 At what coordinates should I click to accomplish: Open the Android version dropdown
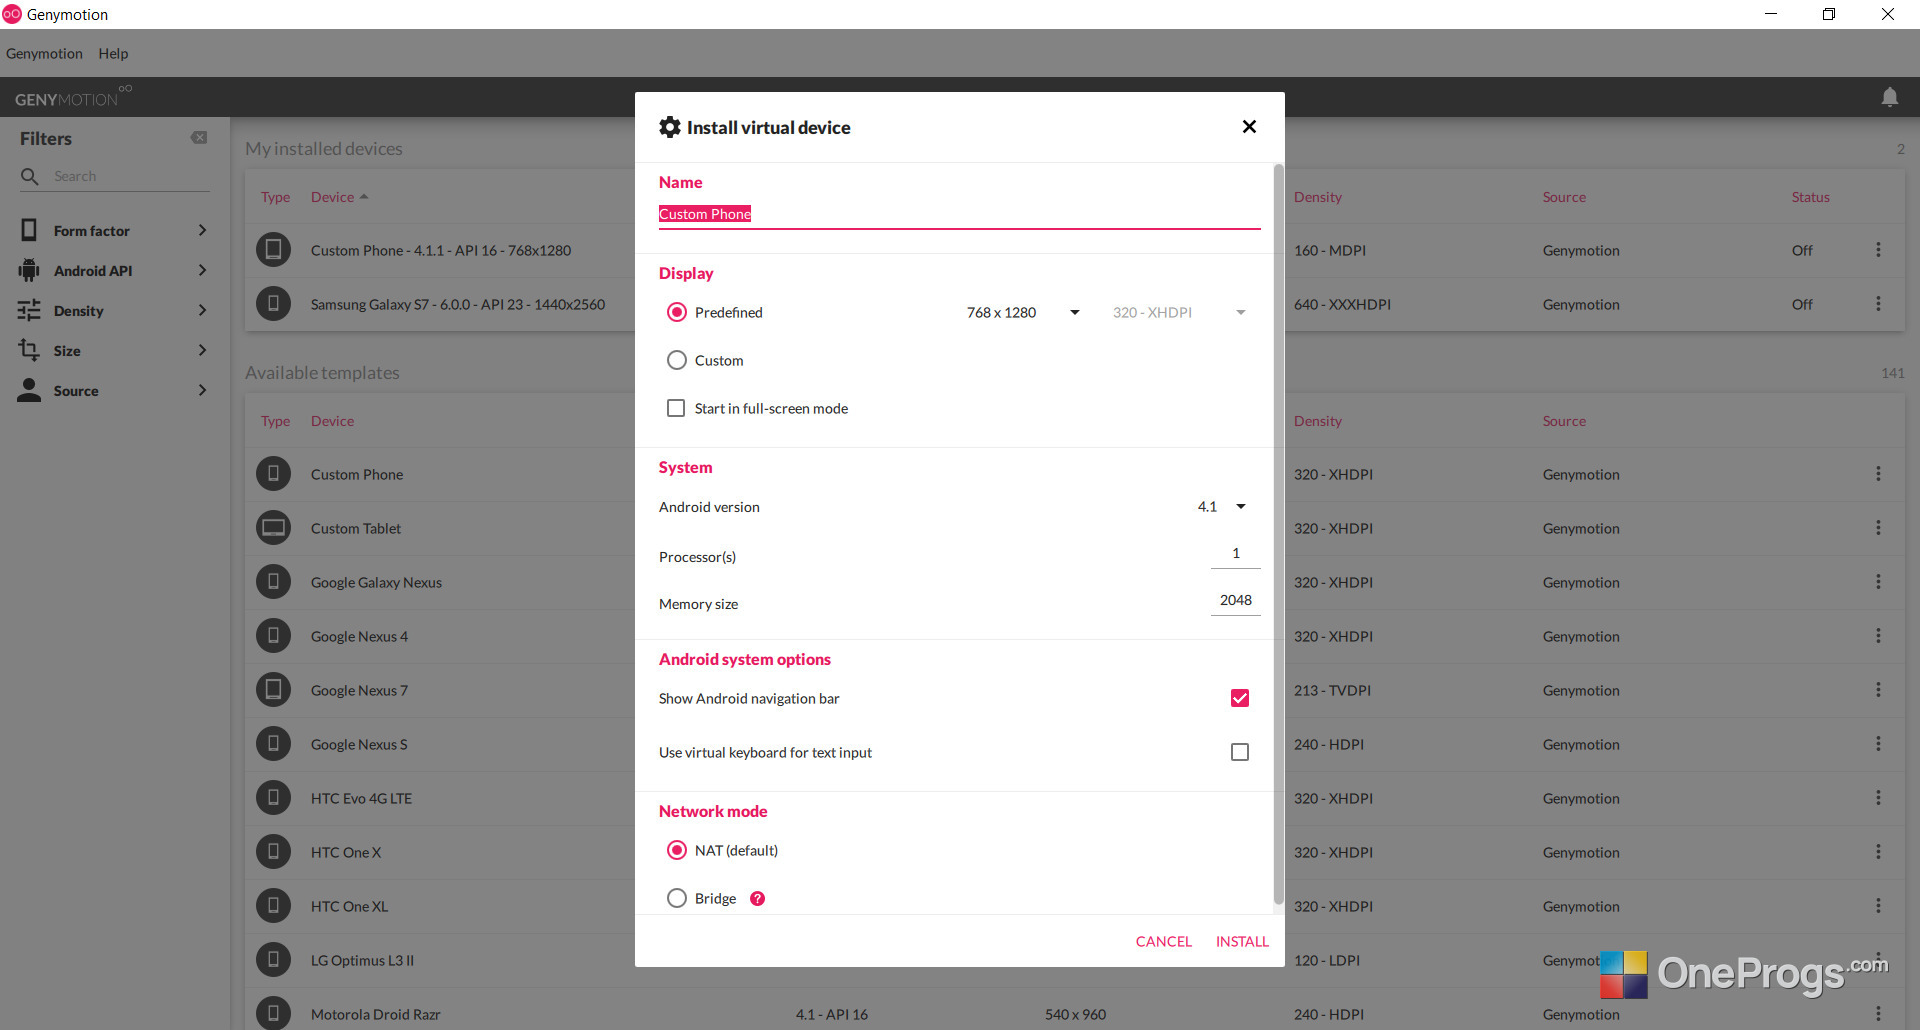[1222, 507]
